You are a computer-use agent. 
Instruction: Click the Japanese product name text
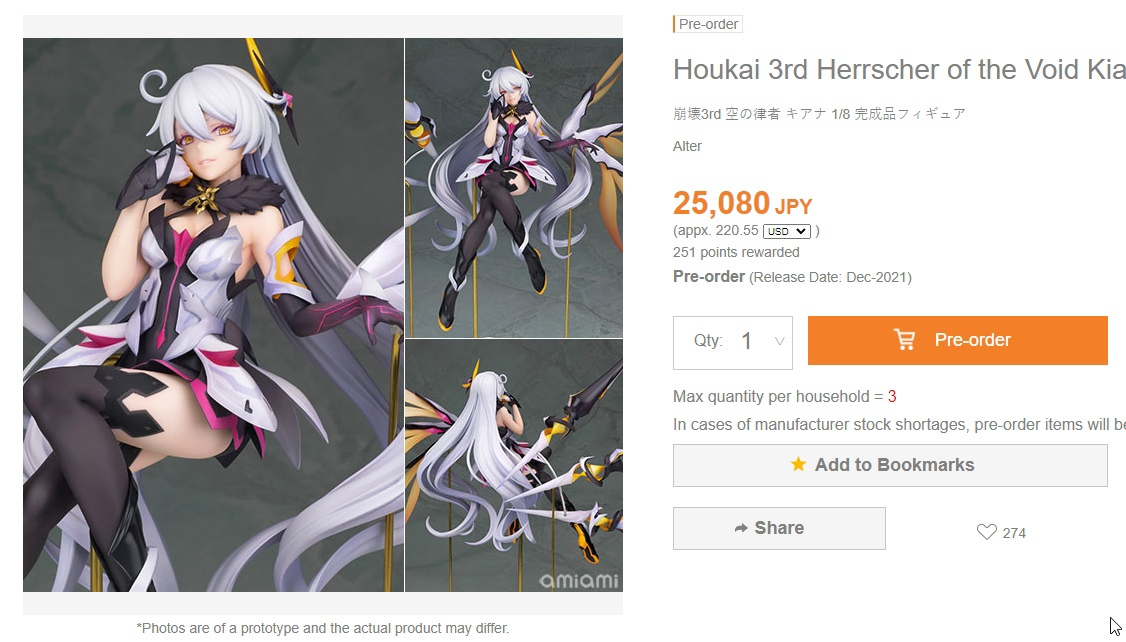click(x=819, y=113)
